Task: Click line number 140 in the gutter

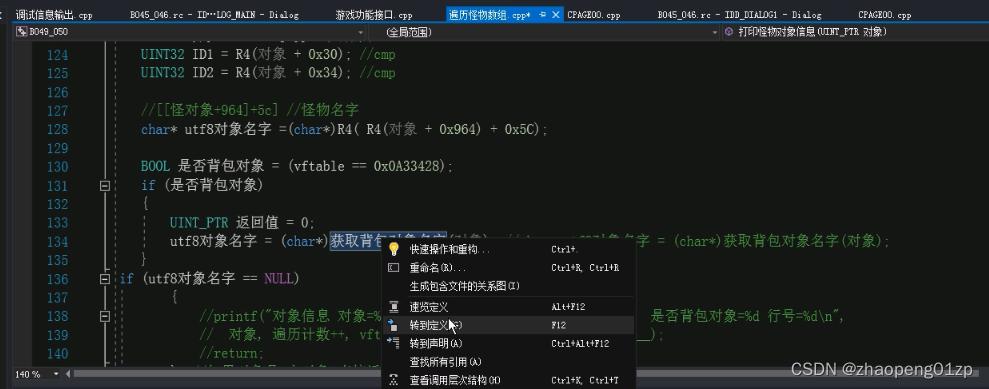Action: coord(57,354)
